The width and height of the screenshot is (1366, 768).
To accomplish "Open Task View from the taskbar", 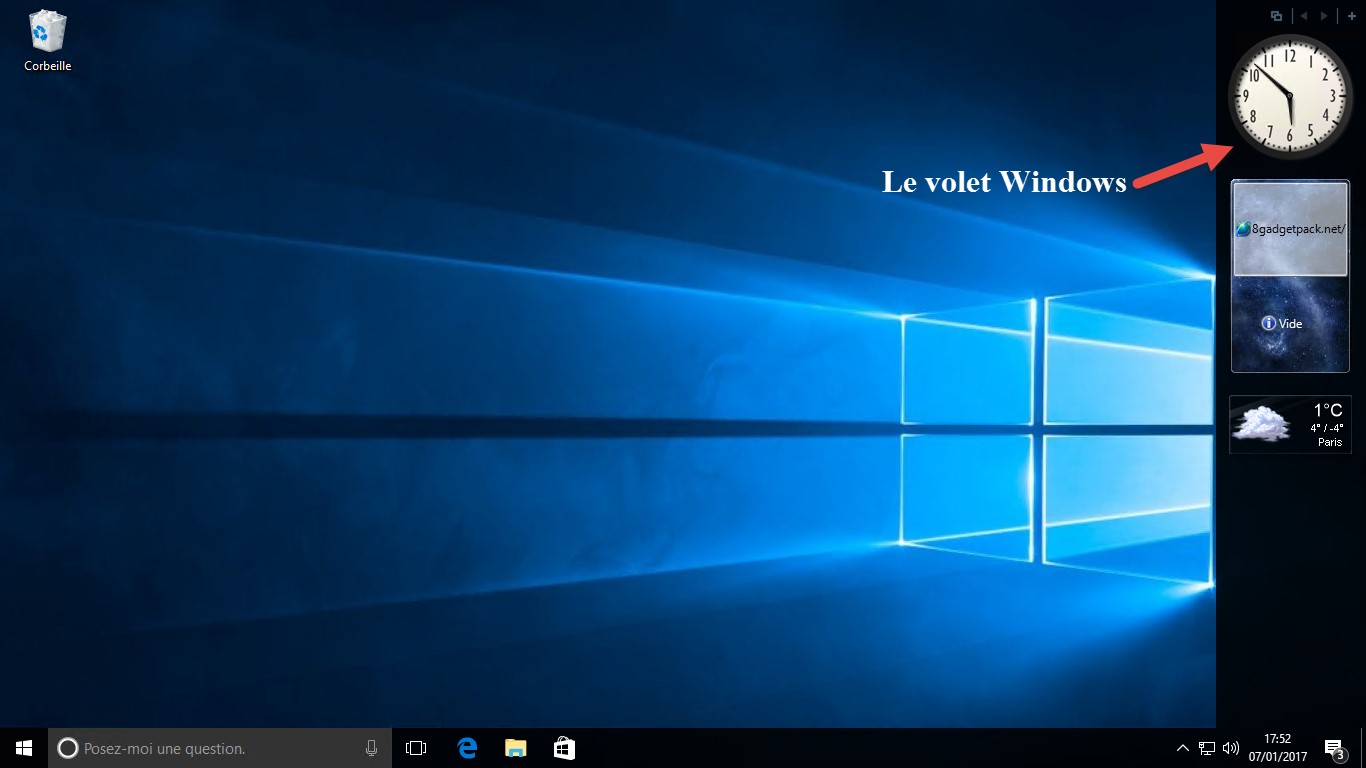I will click(x=416, y=748).
